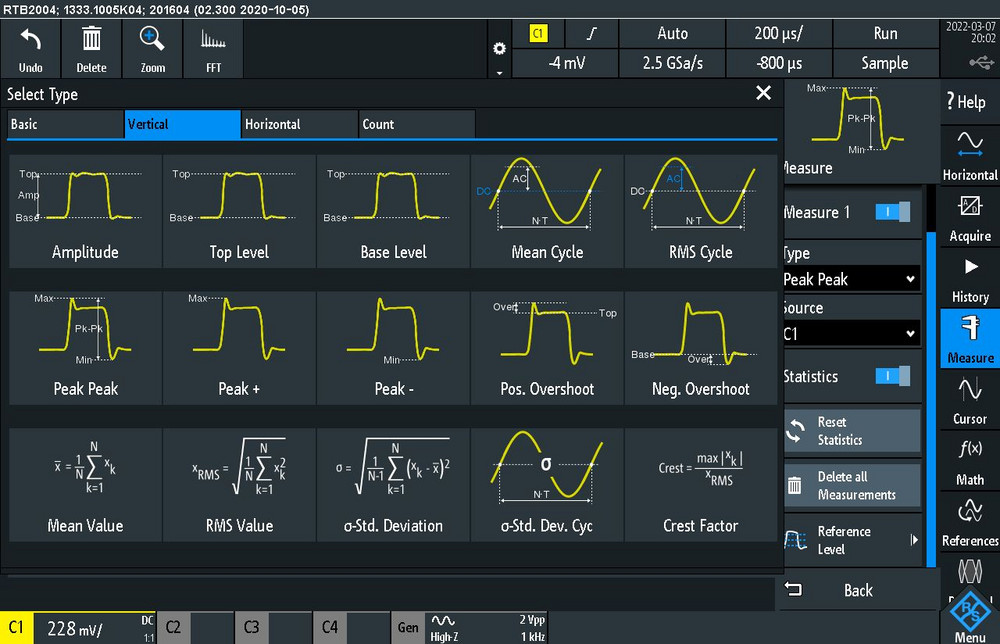The image size is (1000, 644).
Task: Open the settings gear menu
Action: coord(499,49)
